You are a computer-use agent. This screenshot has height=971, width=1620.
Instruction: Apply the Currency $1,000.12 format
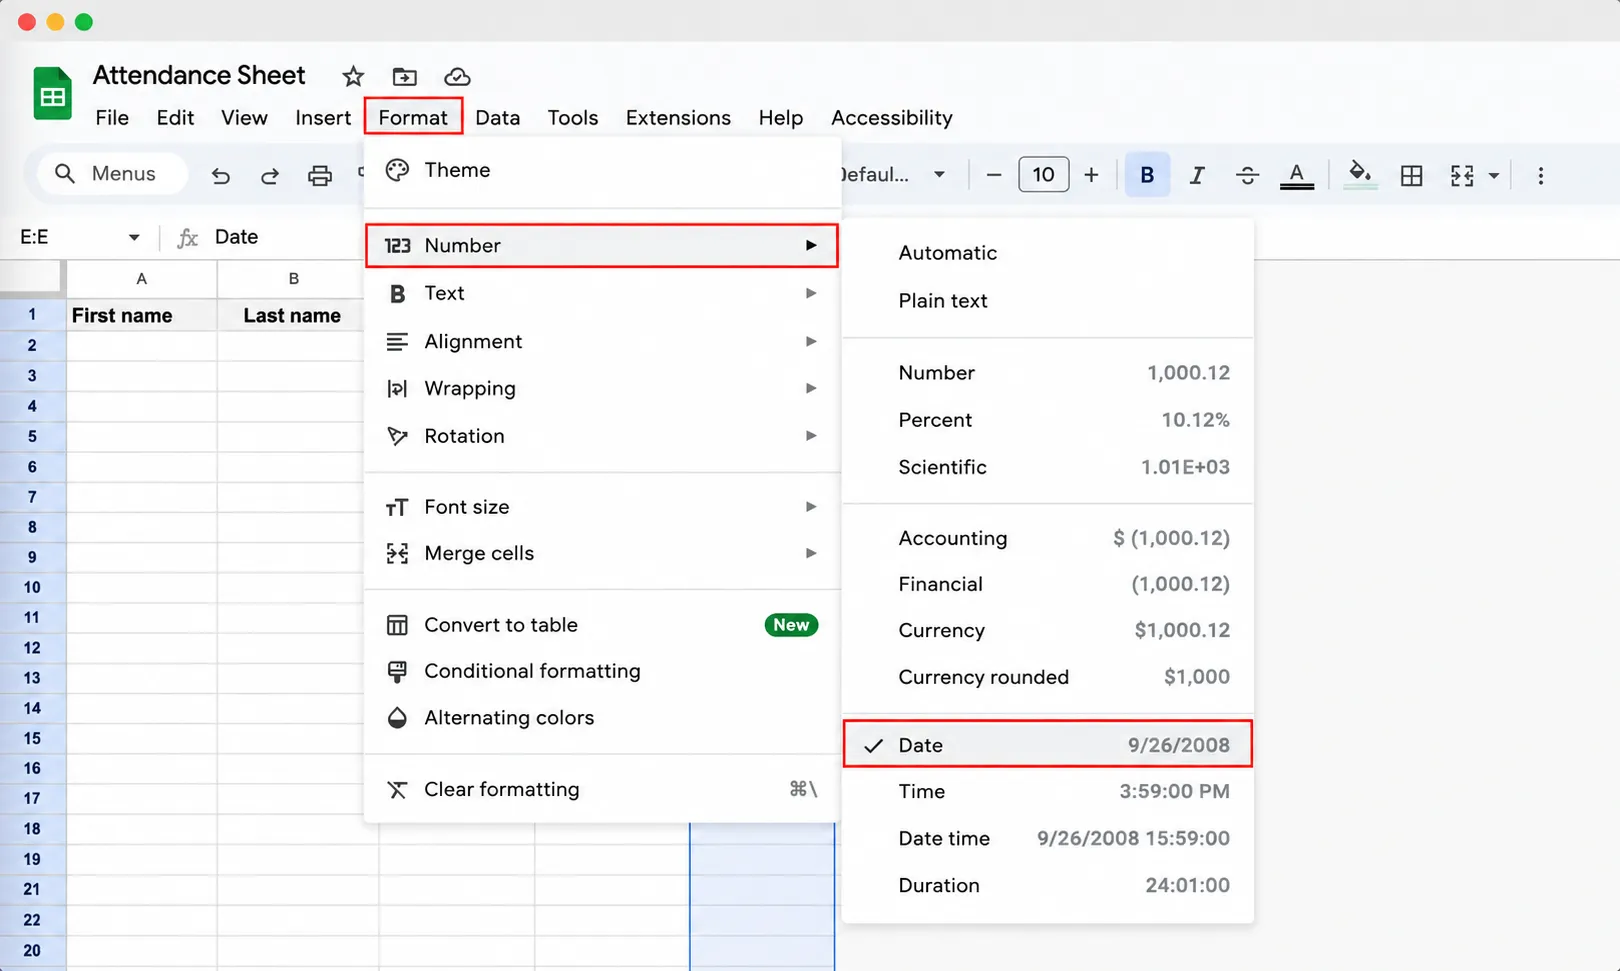pos(1048,630)
